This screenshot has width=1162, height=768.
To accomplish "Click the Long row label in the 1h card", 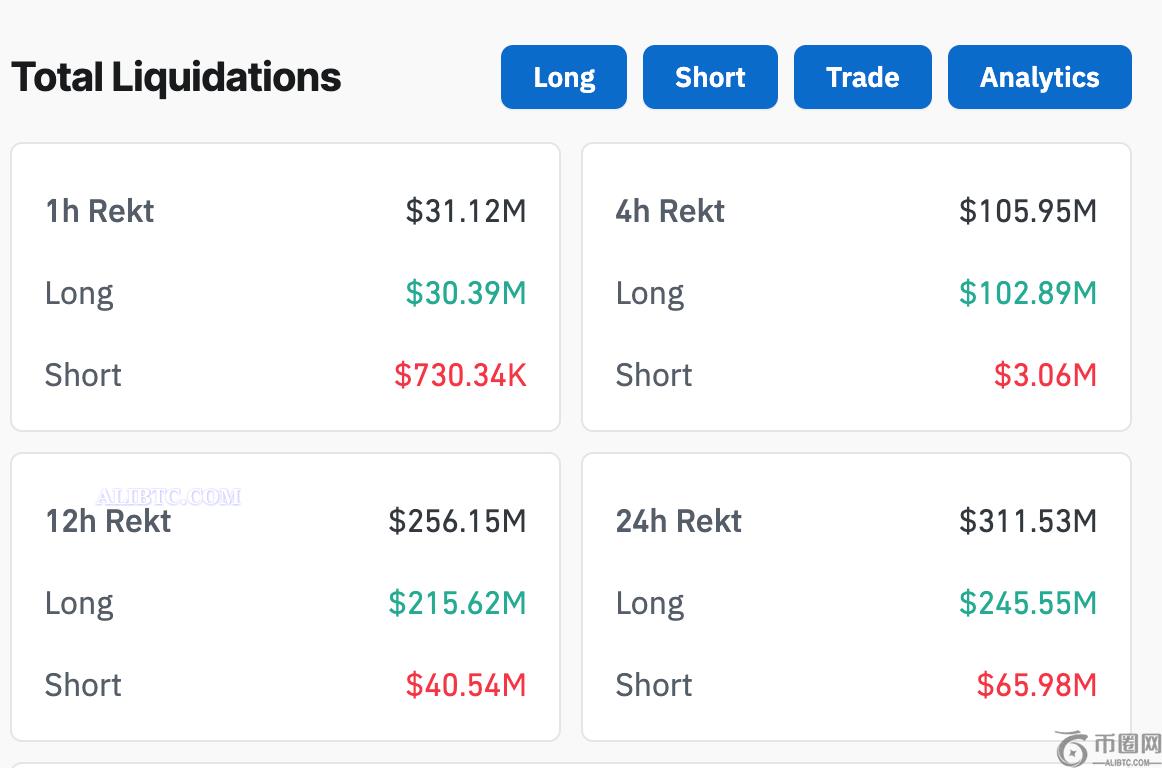I will coord(79,294).
